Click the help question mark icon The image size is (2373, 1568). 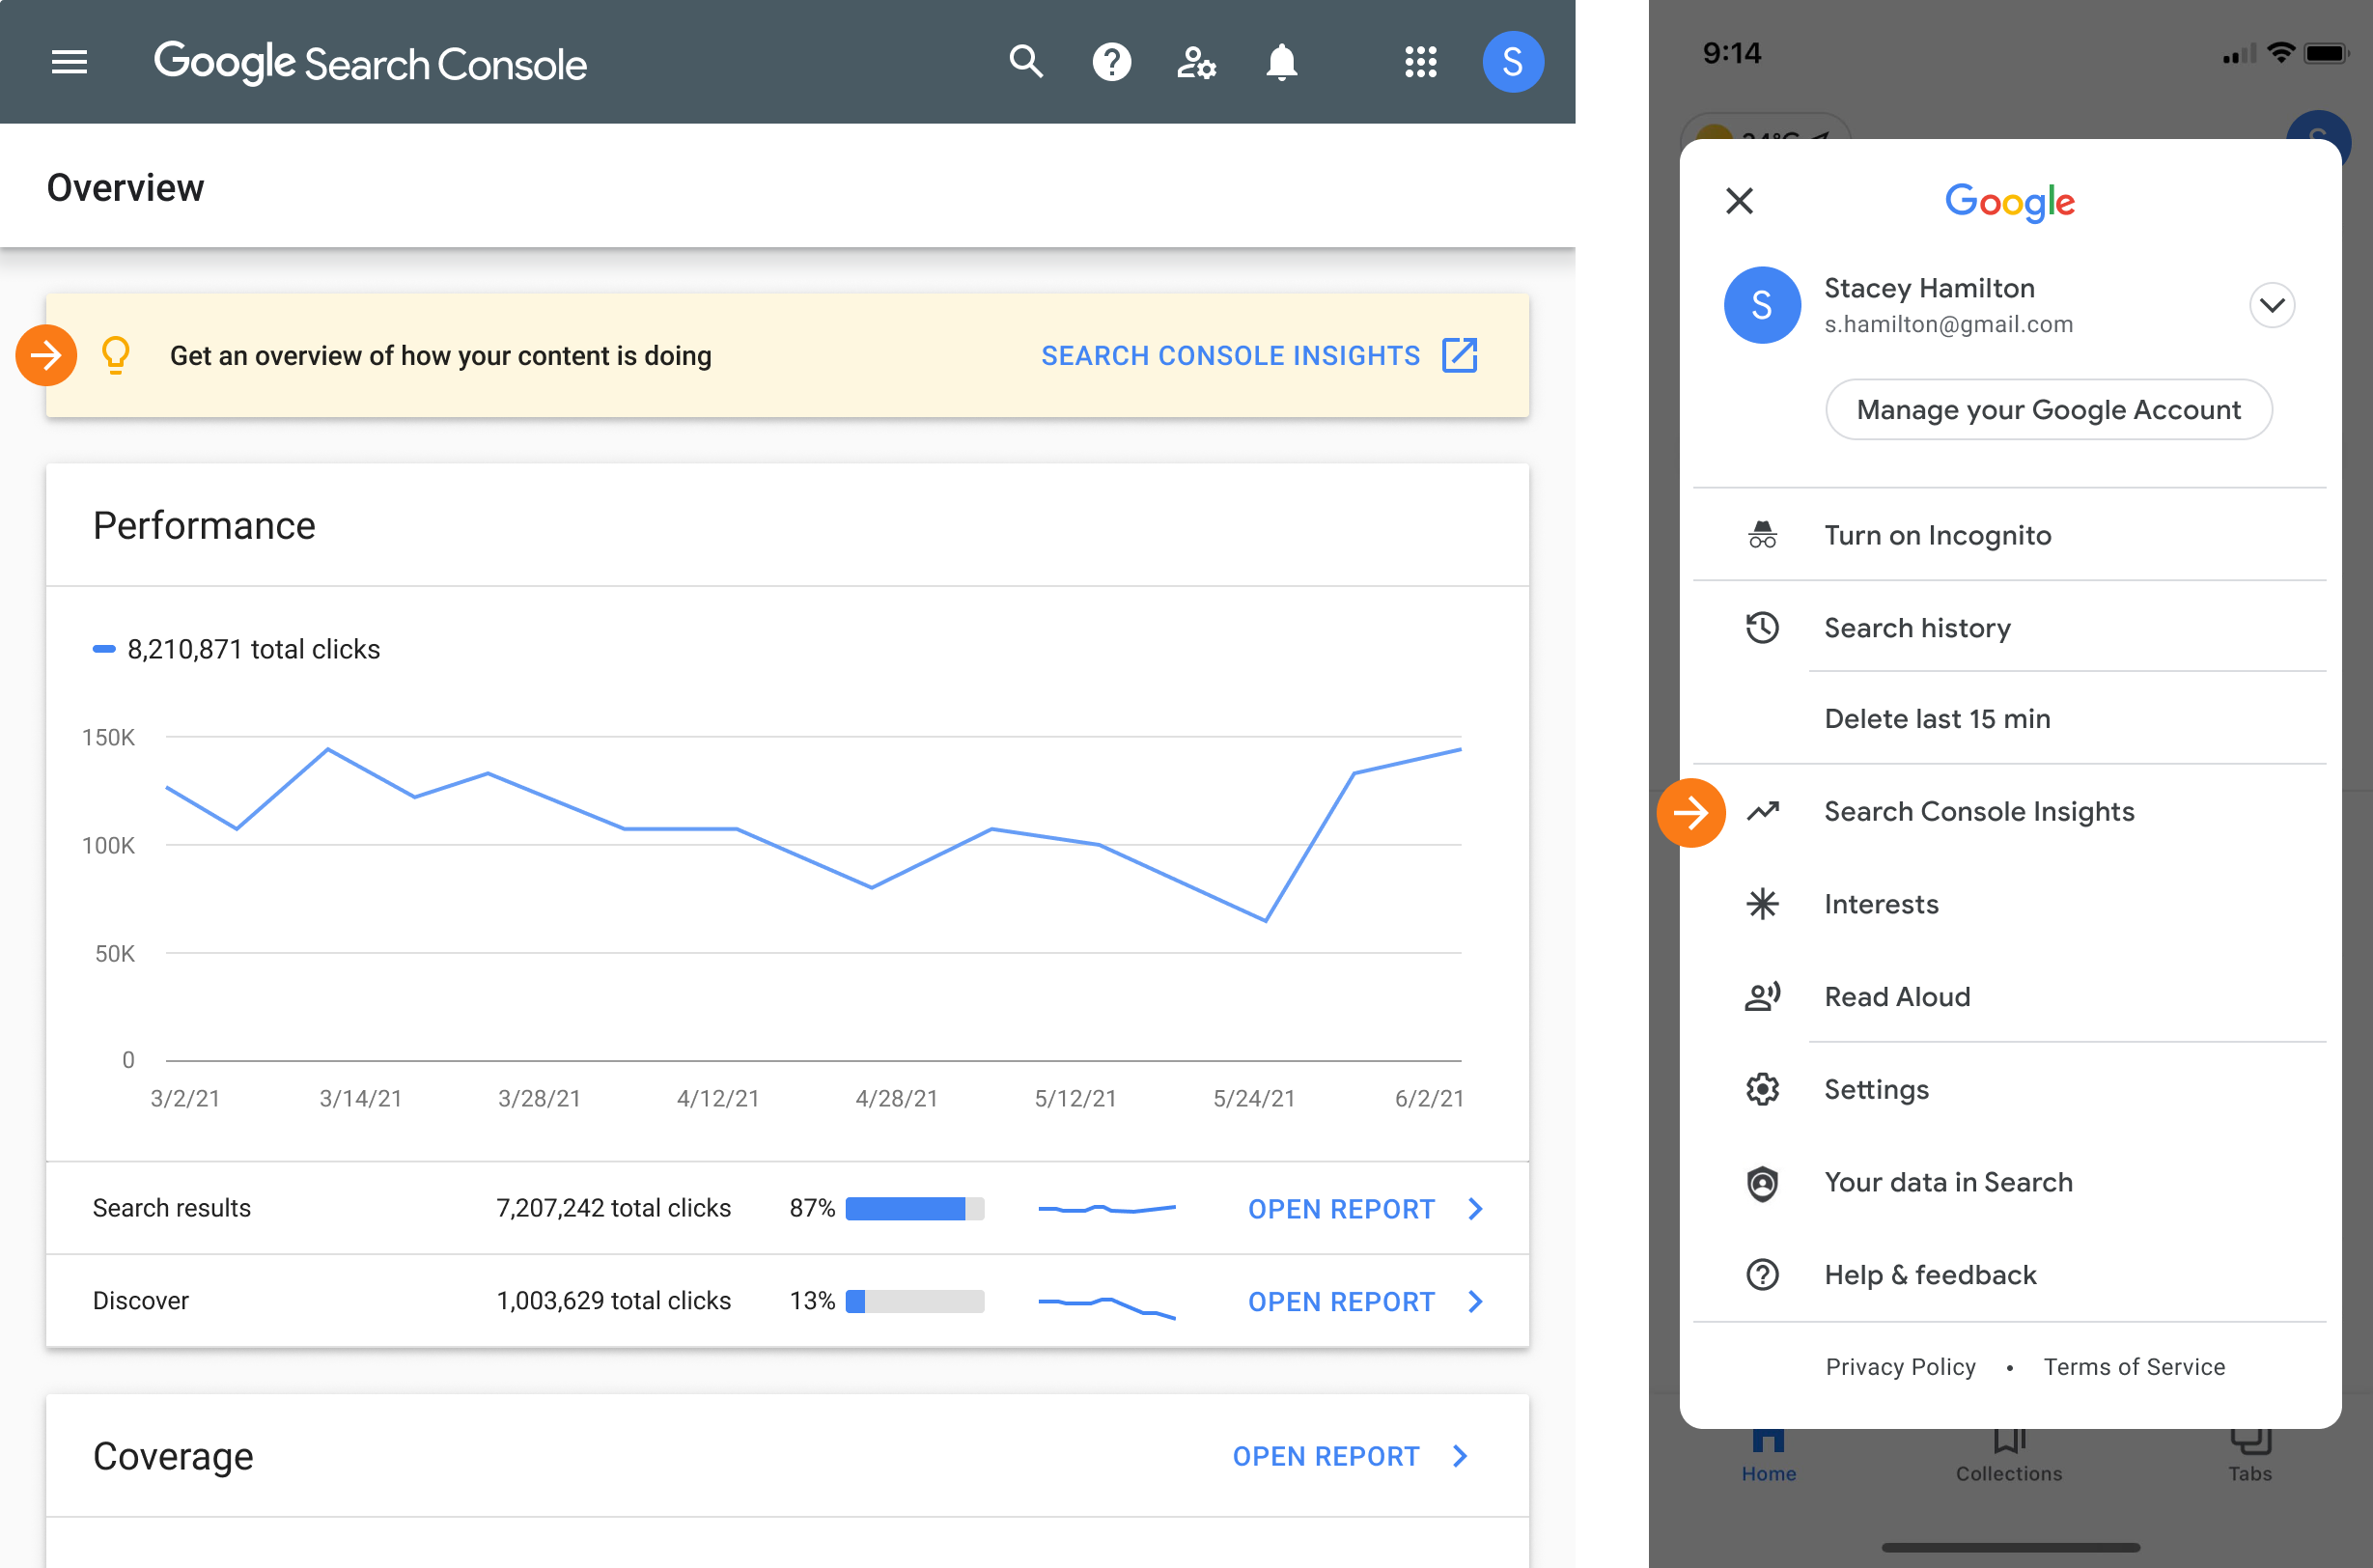click(x=1111, y=61)
